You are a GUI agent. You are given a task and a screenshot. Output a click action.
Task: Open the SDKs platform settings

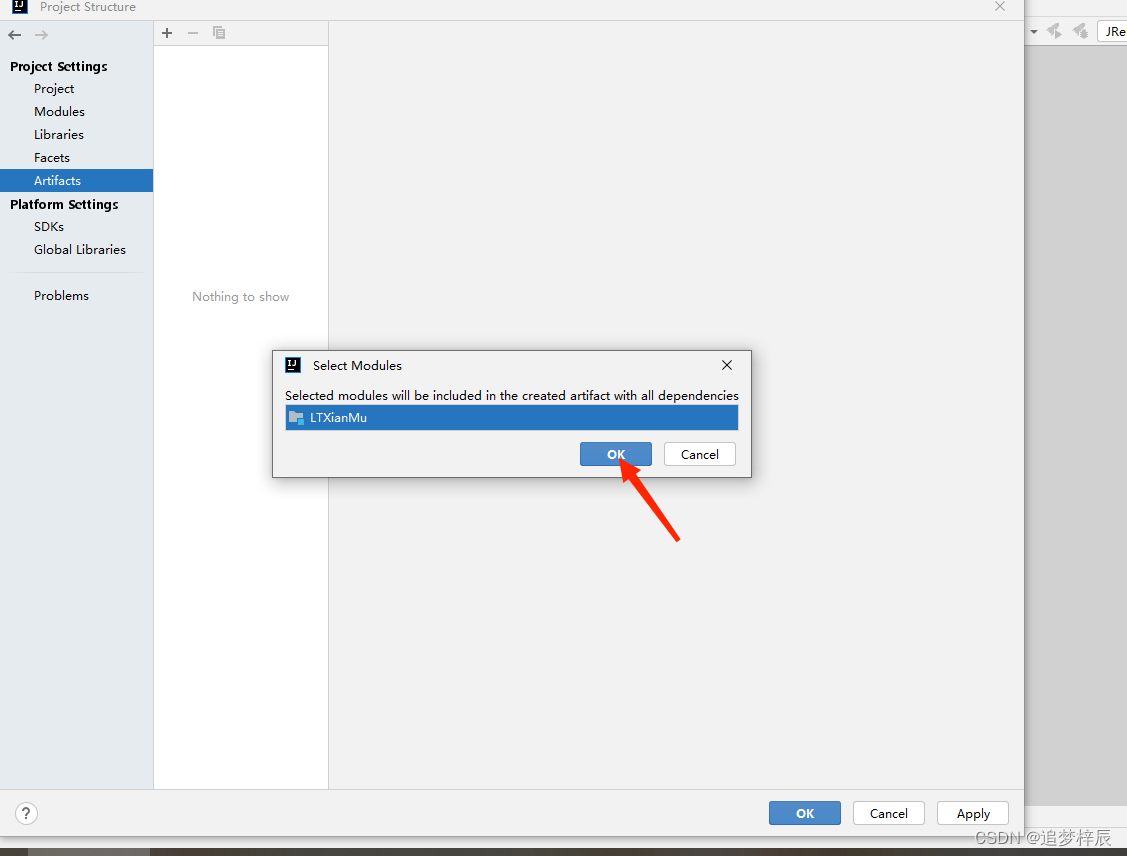coord(49,226)
